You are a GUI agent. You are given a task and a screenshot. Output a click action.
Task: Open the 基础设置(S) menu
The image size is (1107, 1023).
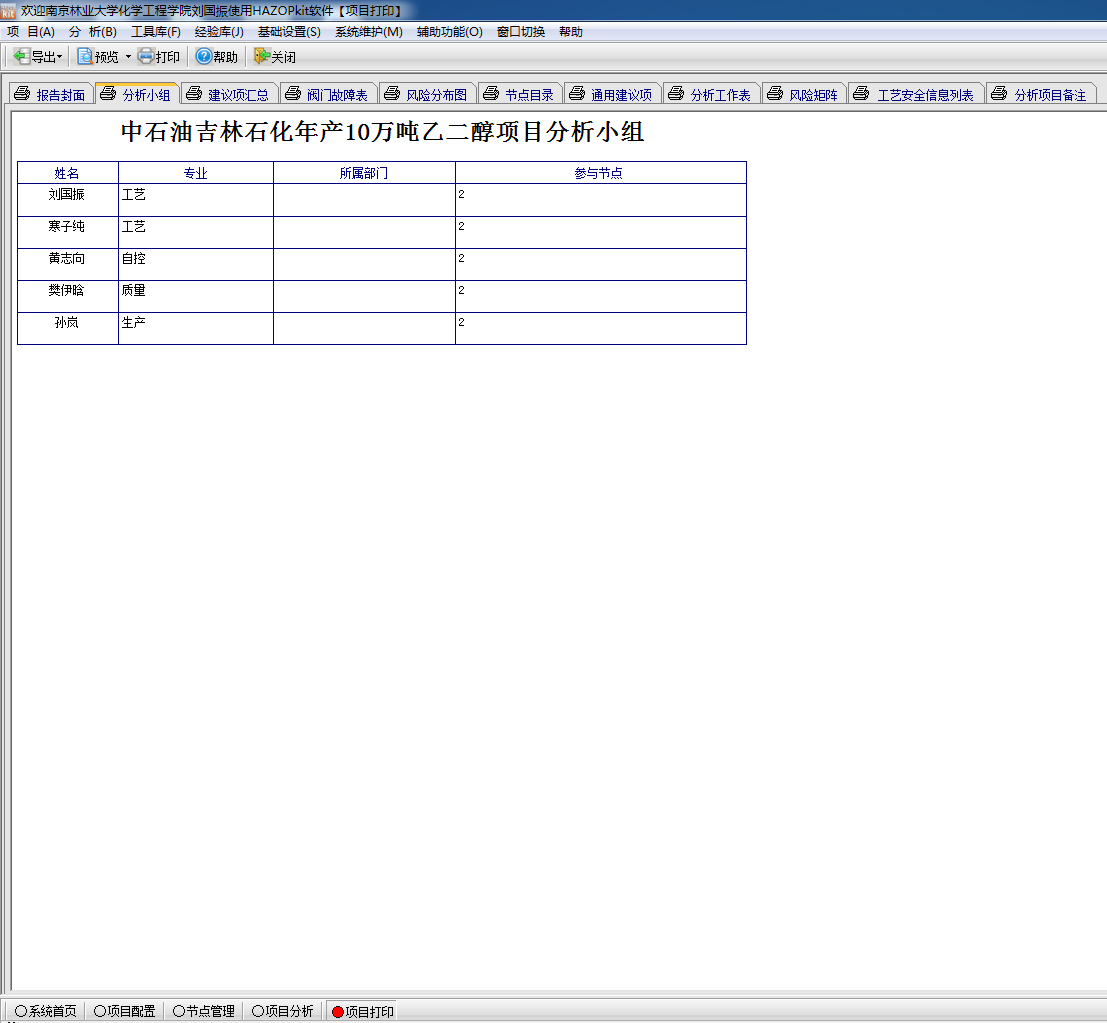point(289,32)
